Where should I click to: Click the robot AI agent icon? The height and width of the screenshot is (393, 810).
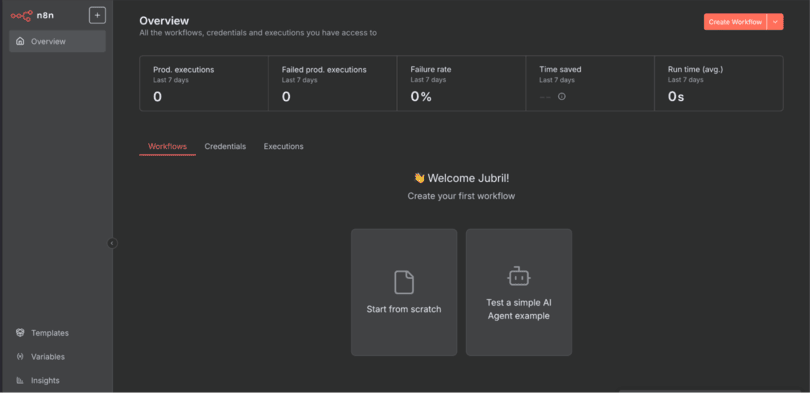click(x=519, y=276)
